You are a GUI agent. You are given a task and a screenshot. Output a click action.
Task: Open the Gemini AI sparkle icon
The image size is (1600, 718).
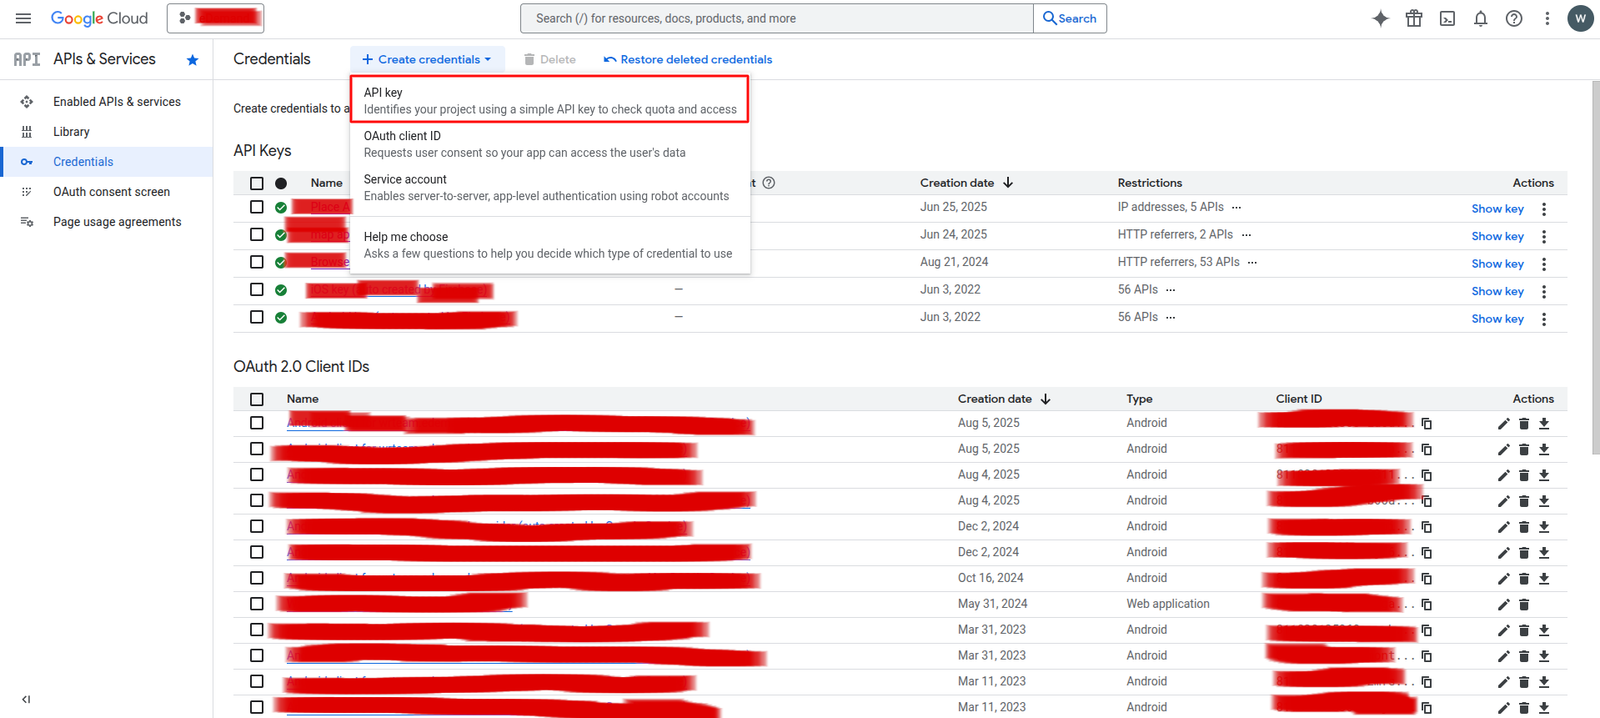pos(1380,19)
